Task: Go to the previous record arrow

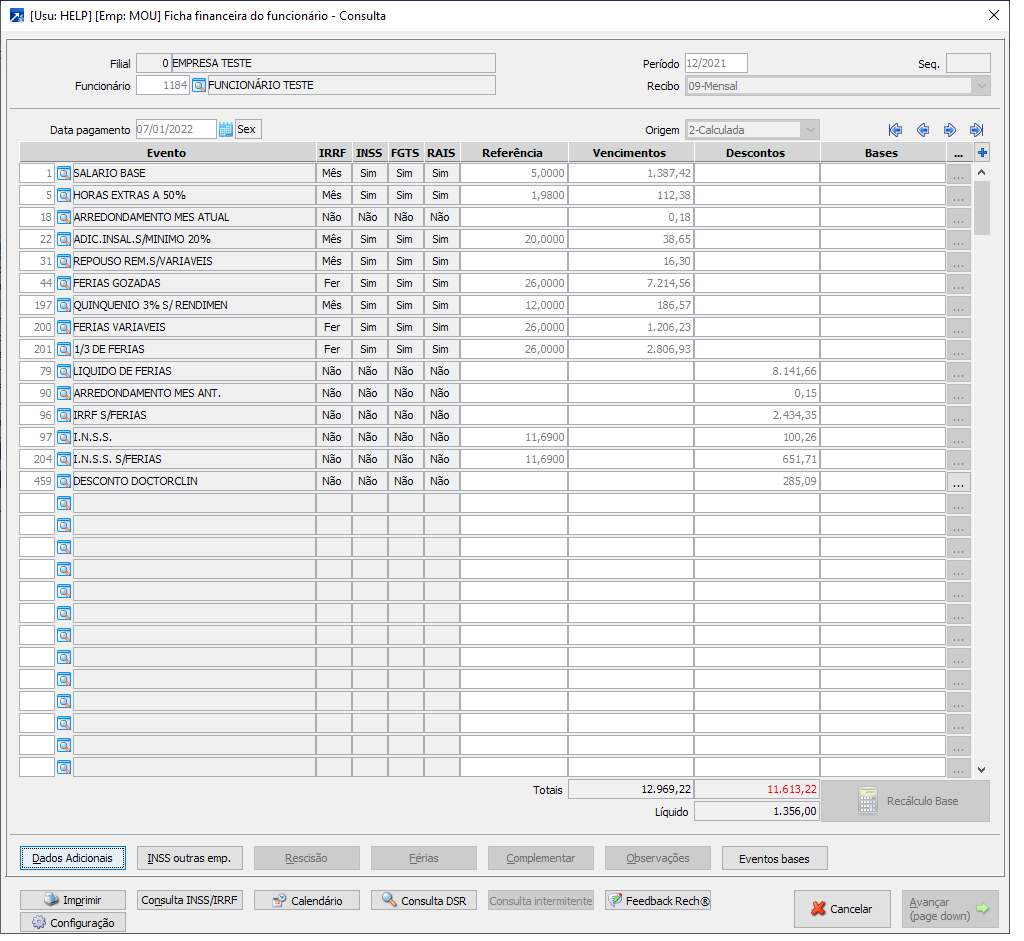Action: (922, 130)
